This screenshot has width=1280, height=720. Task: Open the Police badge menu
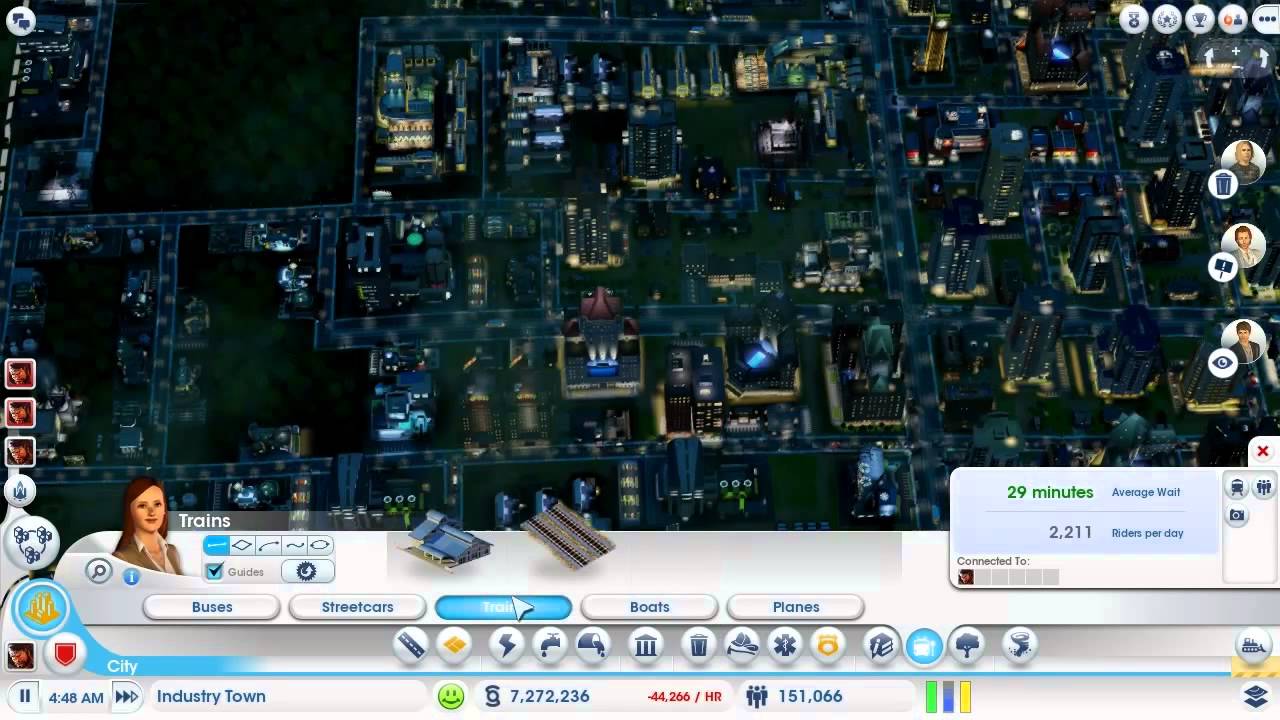click(828, 646)
